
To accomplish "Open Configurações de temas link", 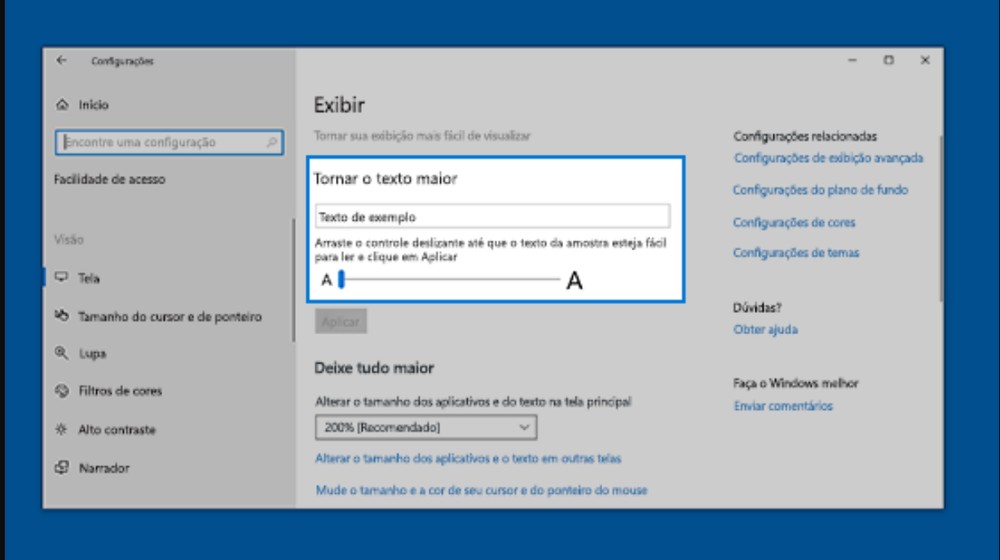I will click(x=796, y=253).
